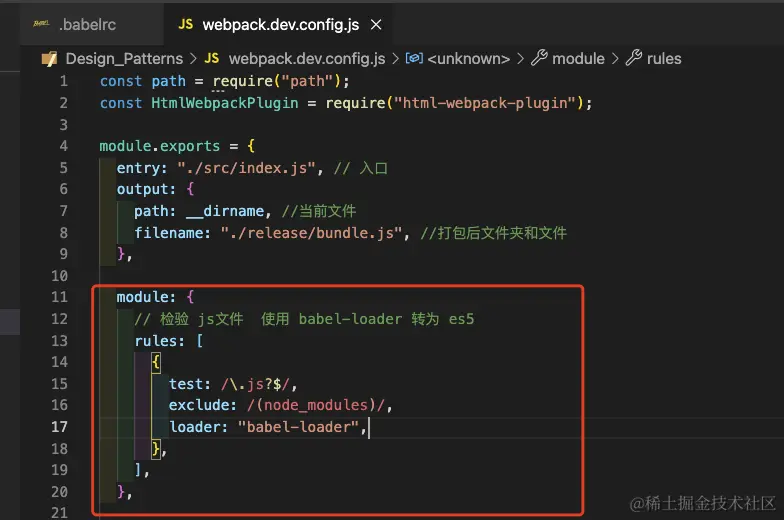Click the 'rules:' key on line 13

[159, 341]
